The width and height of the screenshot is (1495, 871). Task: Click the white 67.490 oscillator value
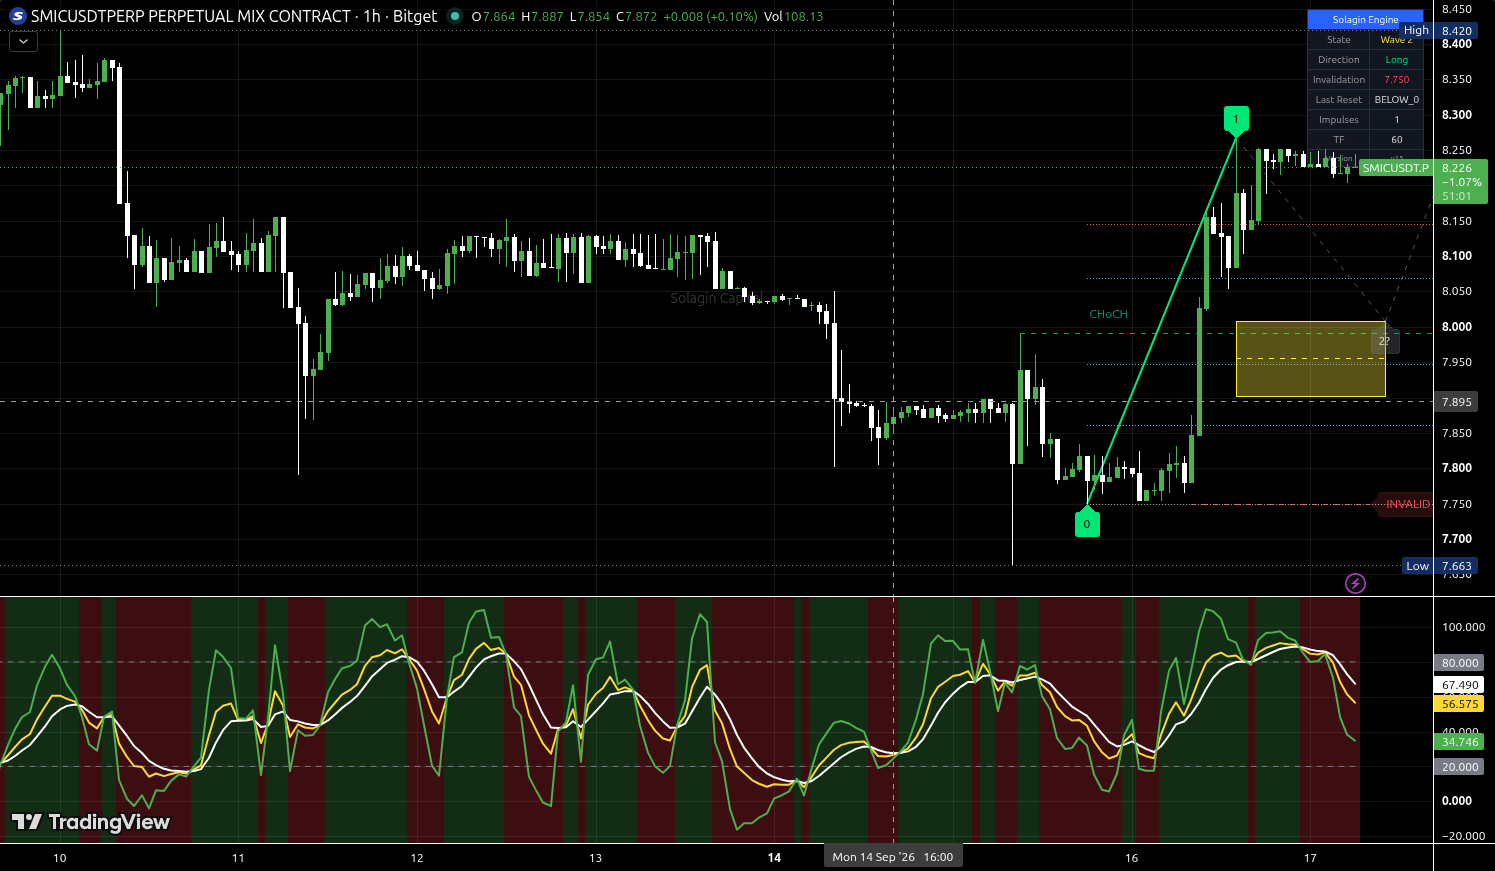point(1460,685)
